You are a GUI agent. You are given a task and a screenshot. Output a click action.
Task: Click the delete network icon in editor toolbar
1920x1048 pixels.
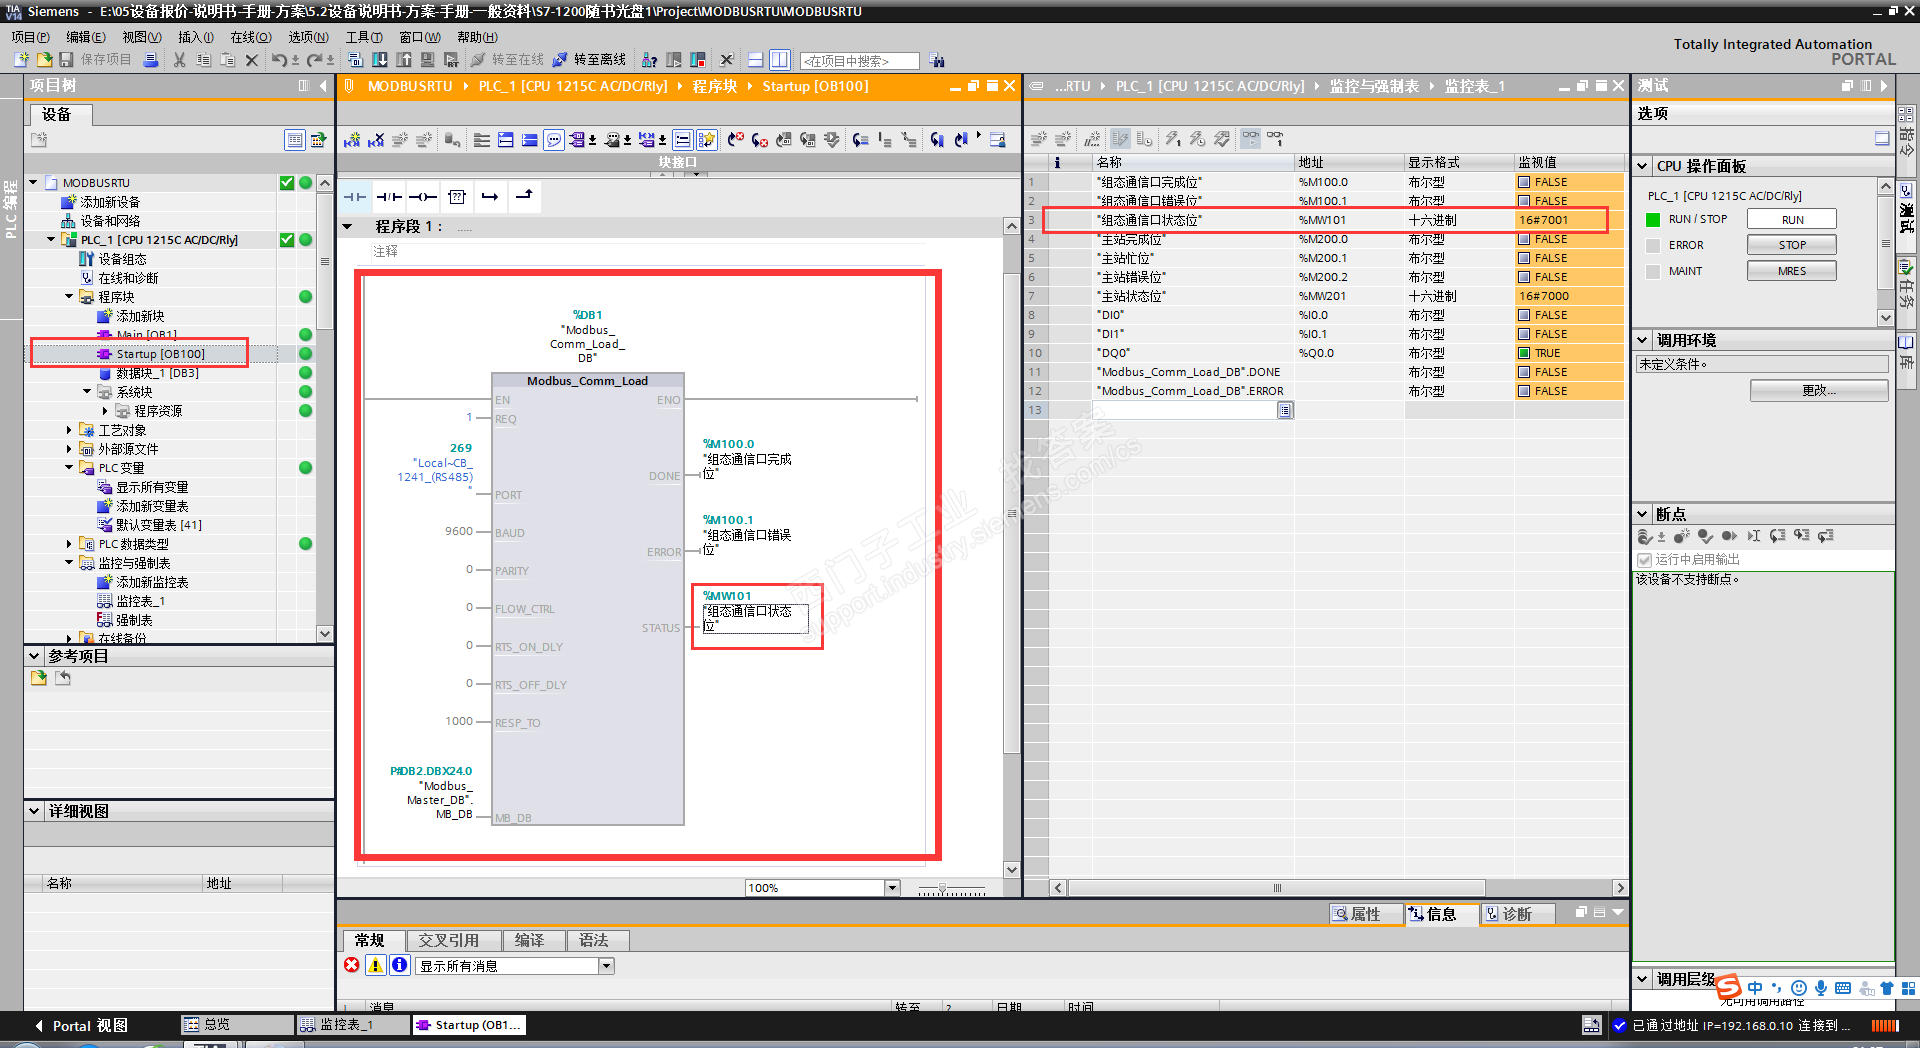click(376, 140)
